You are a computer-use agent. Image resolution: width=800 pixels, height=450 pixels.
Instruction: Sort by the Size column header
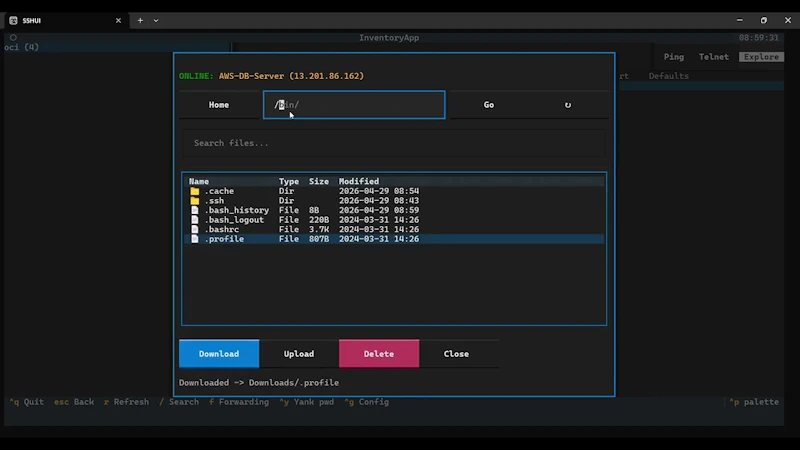(319, 181)
